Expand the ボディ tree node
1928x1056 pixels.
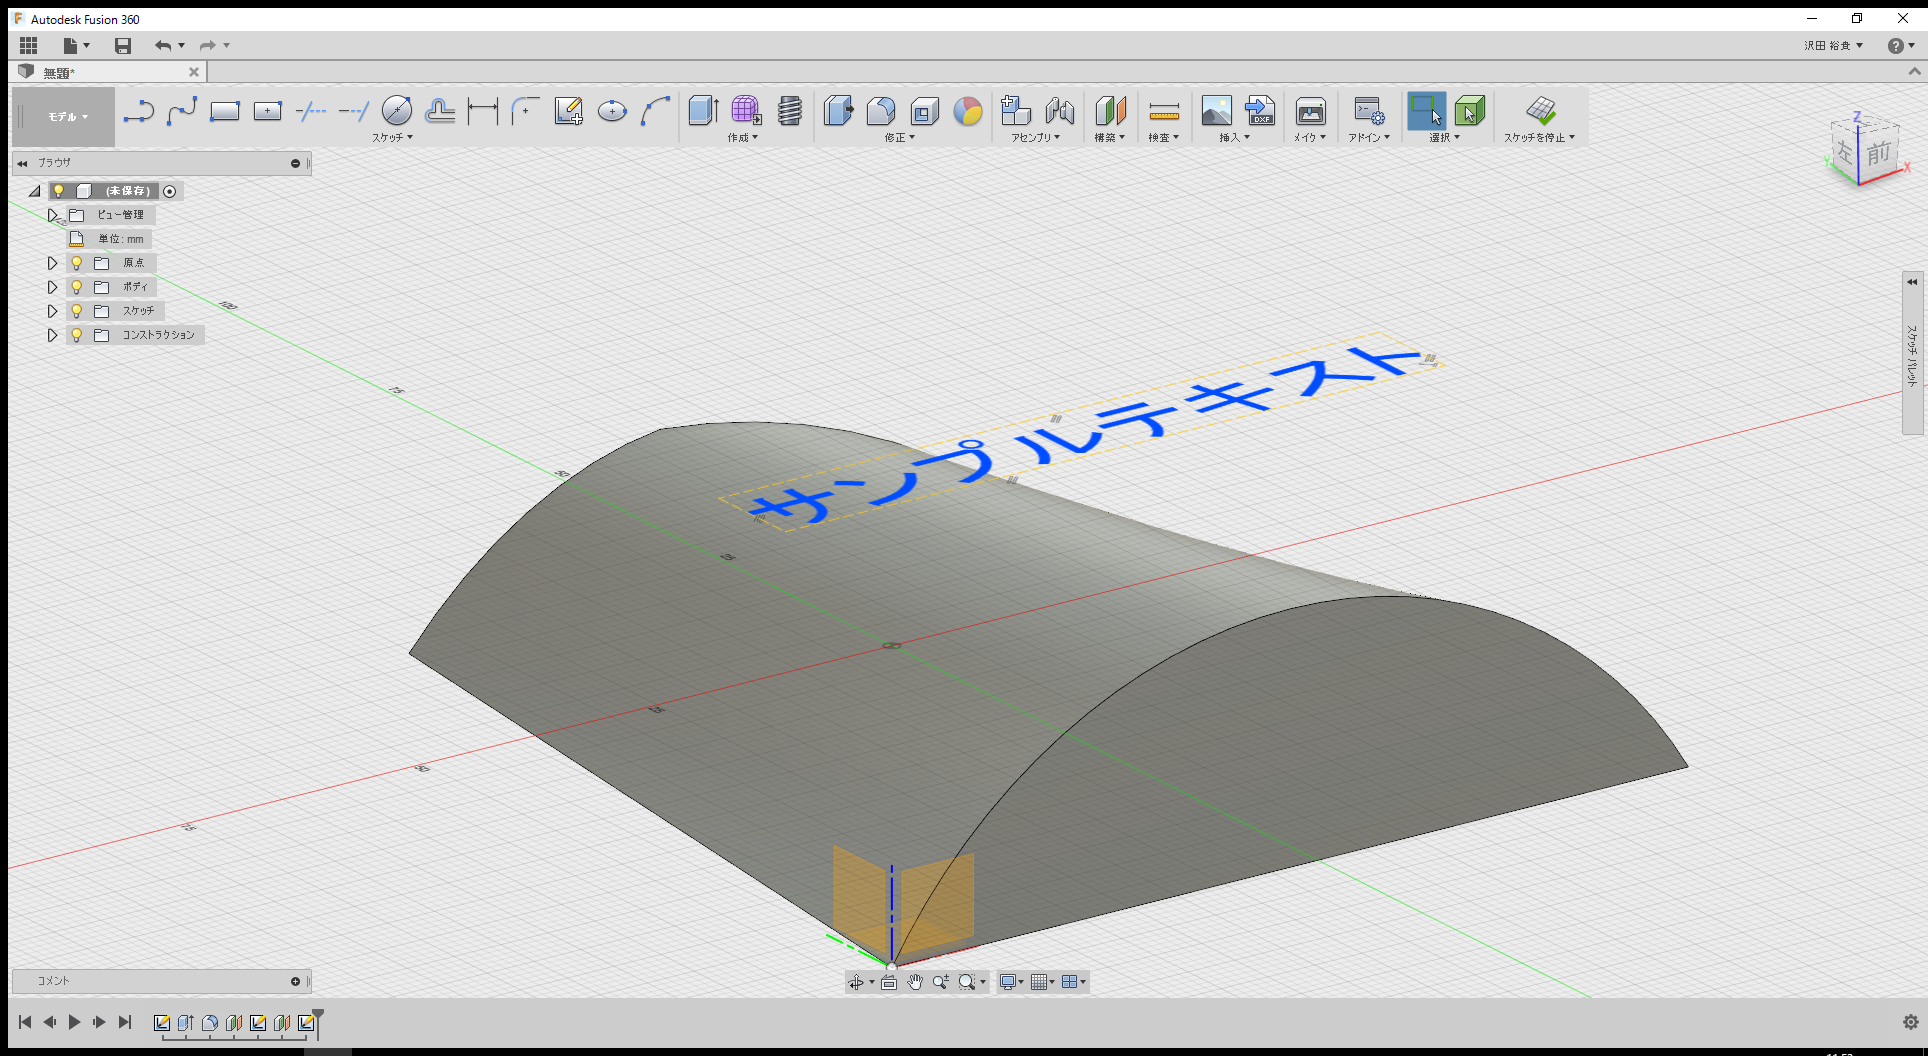point(53,287)
